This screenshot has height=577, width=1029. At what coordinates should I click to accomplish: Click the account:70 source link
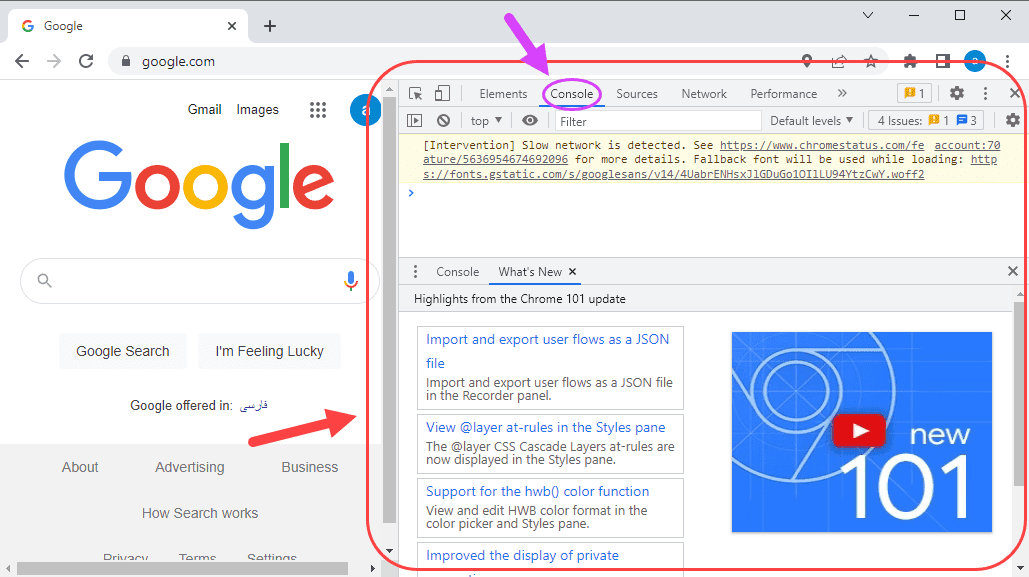967,145
